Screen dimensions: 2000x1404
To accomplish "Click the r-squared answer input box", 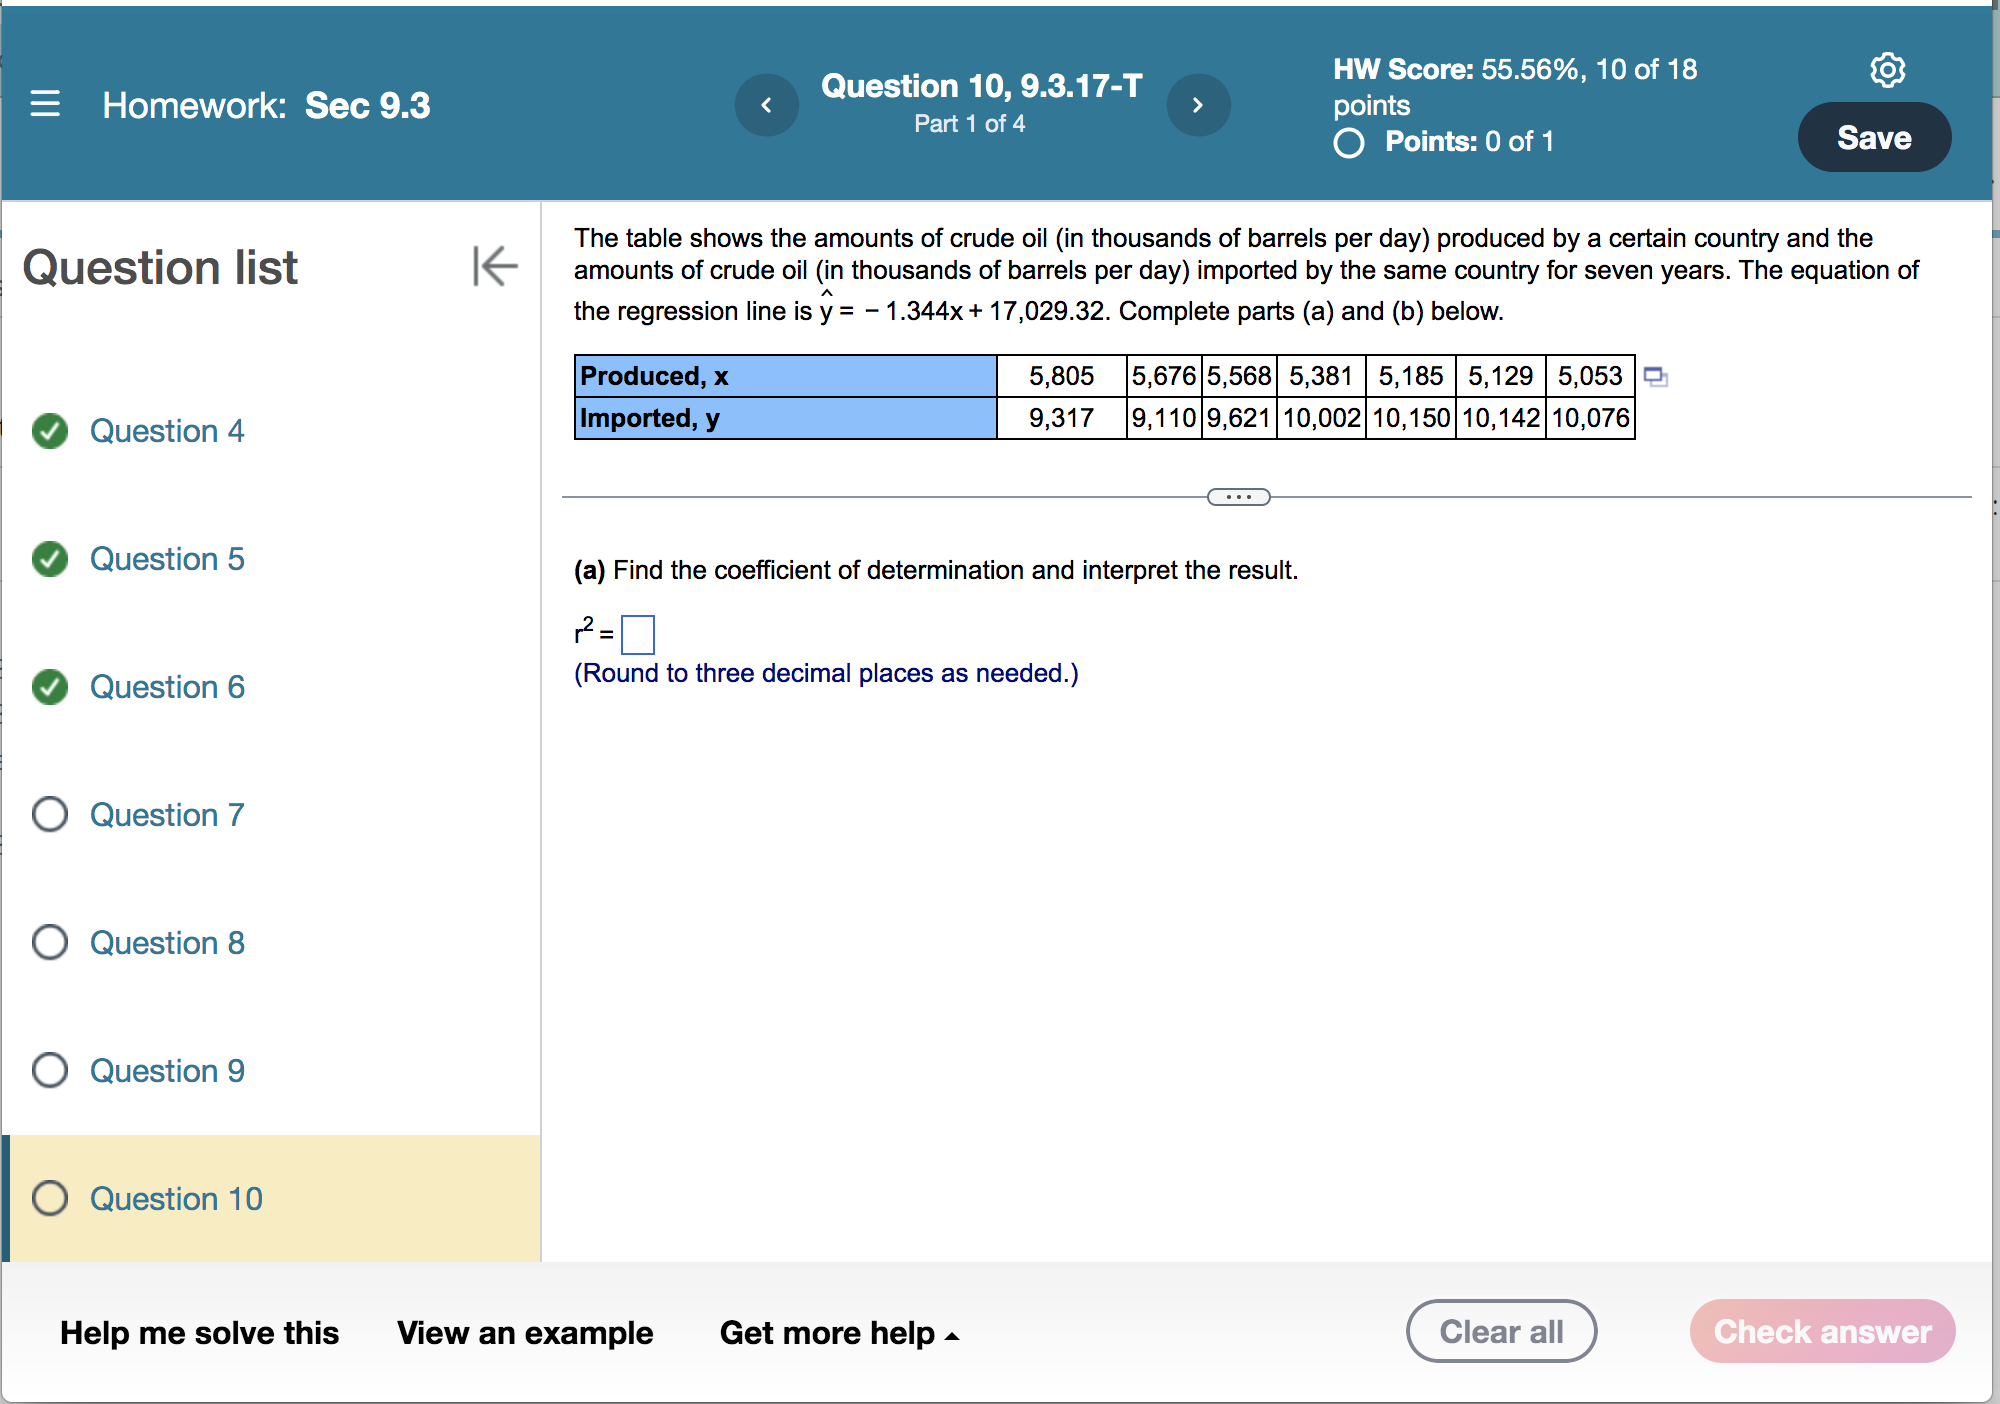I will coord(637,635).
